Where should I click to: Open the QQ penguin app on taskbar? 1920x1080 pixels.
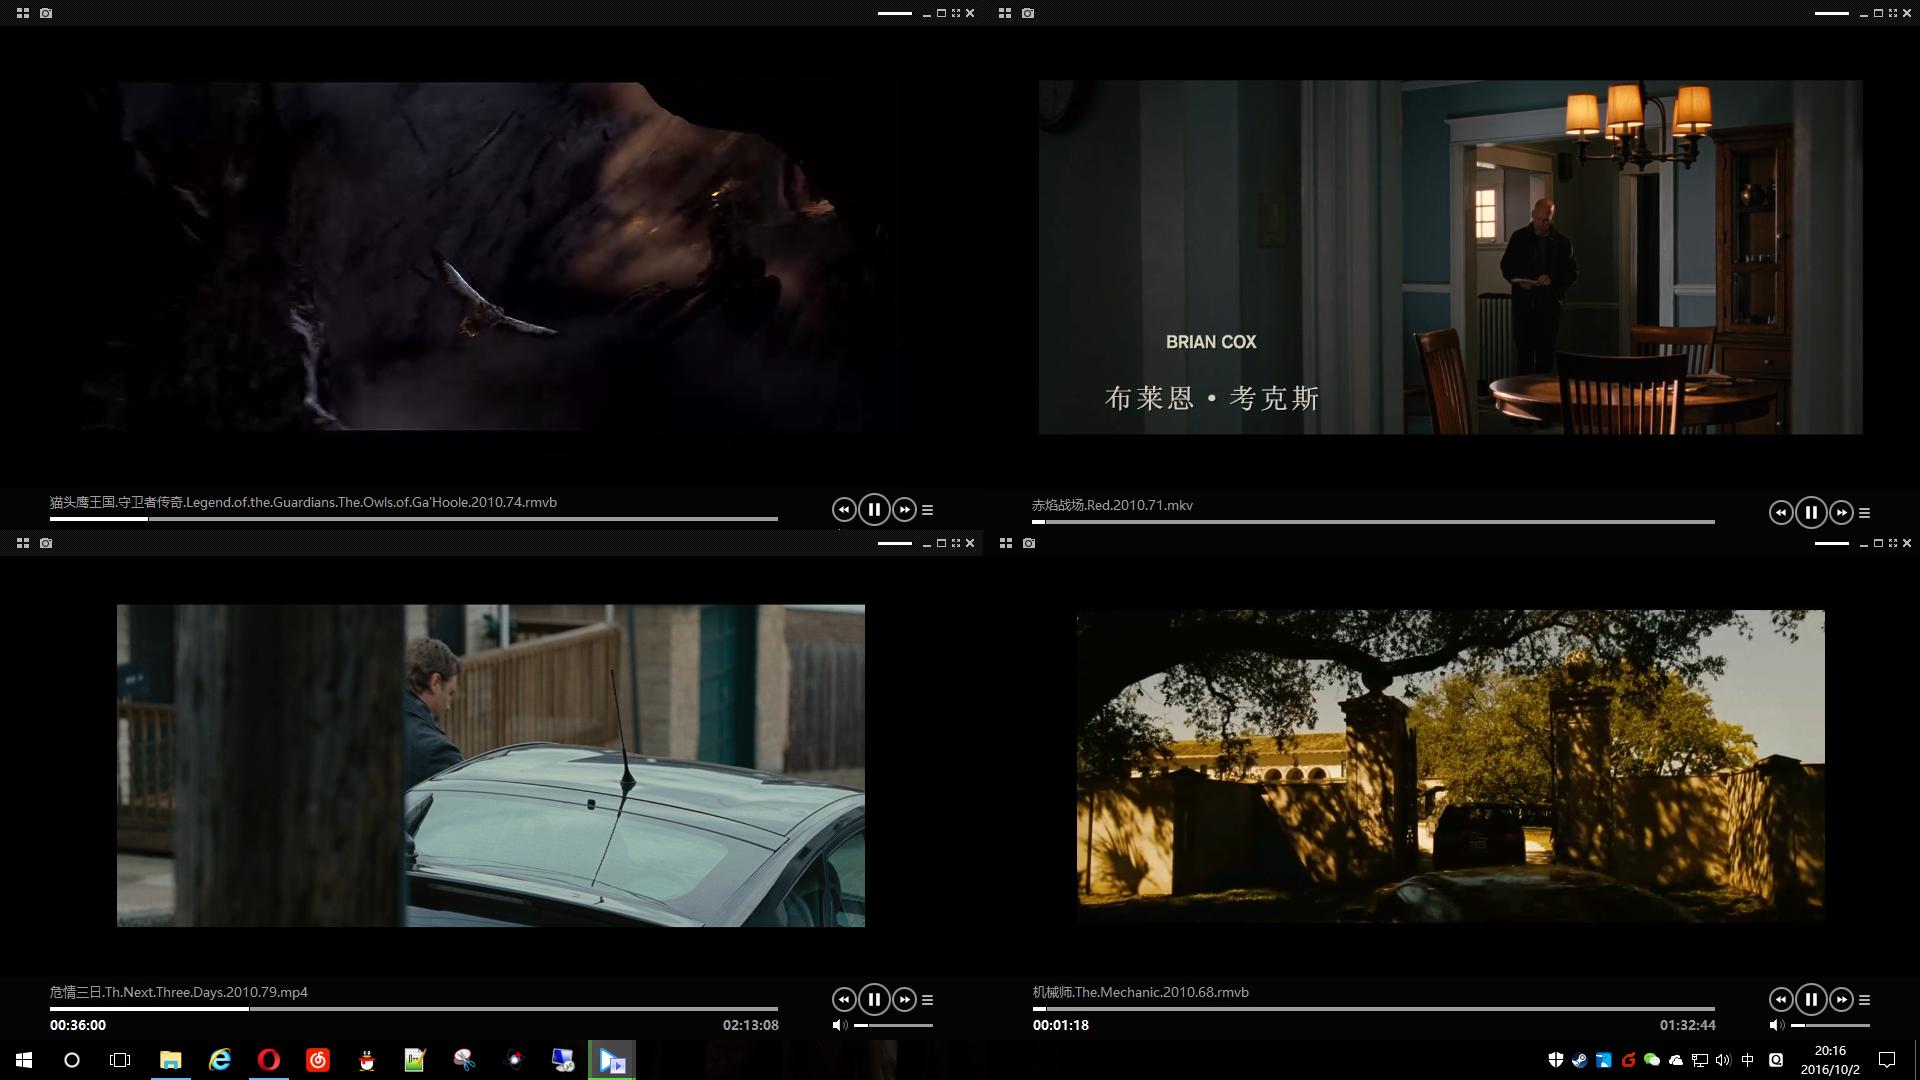point(367,1060)
